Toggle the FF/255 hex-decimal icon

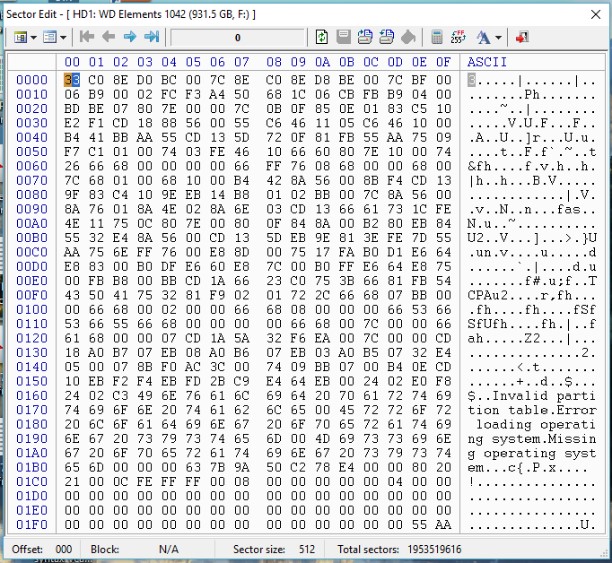pos(458,37)
